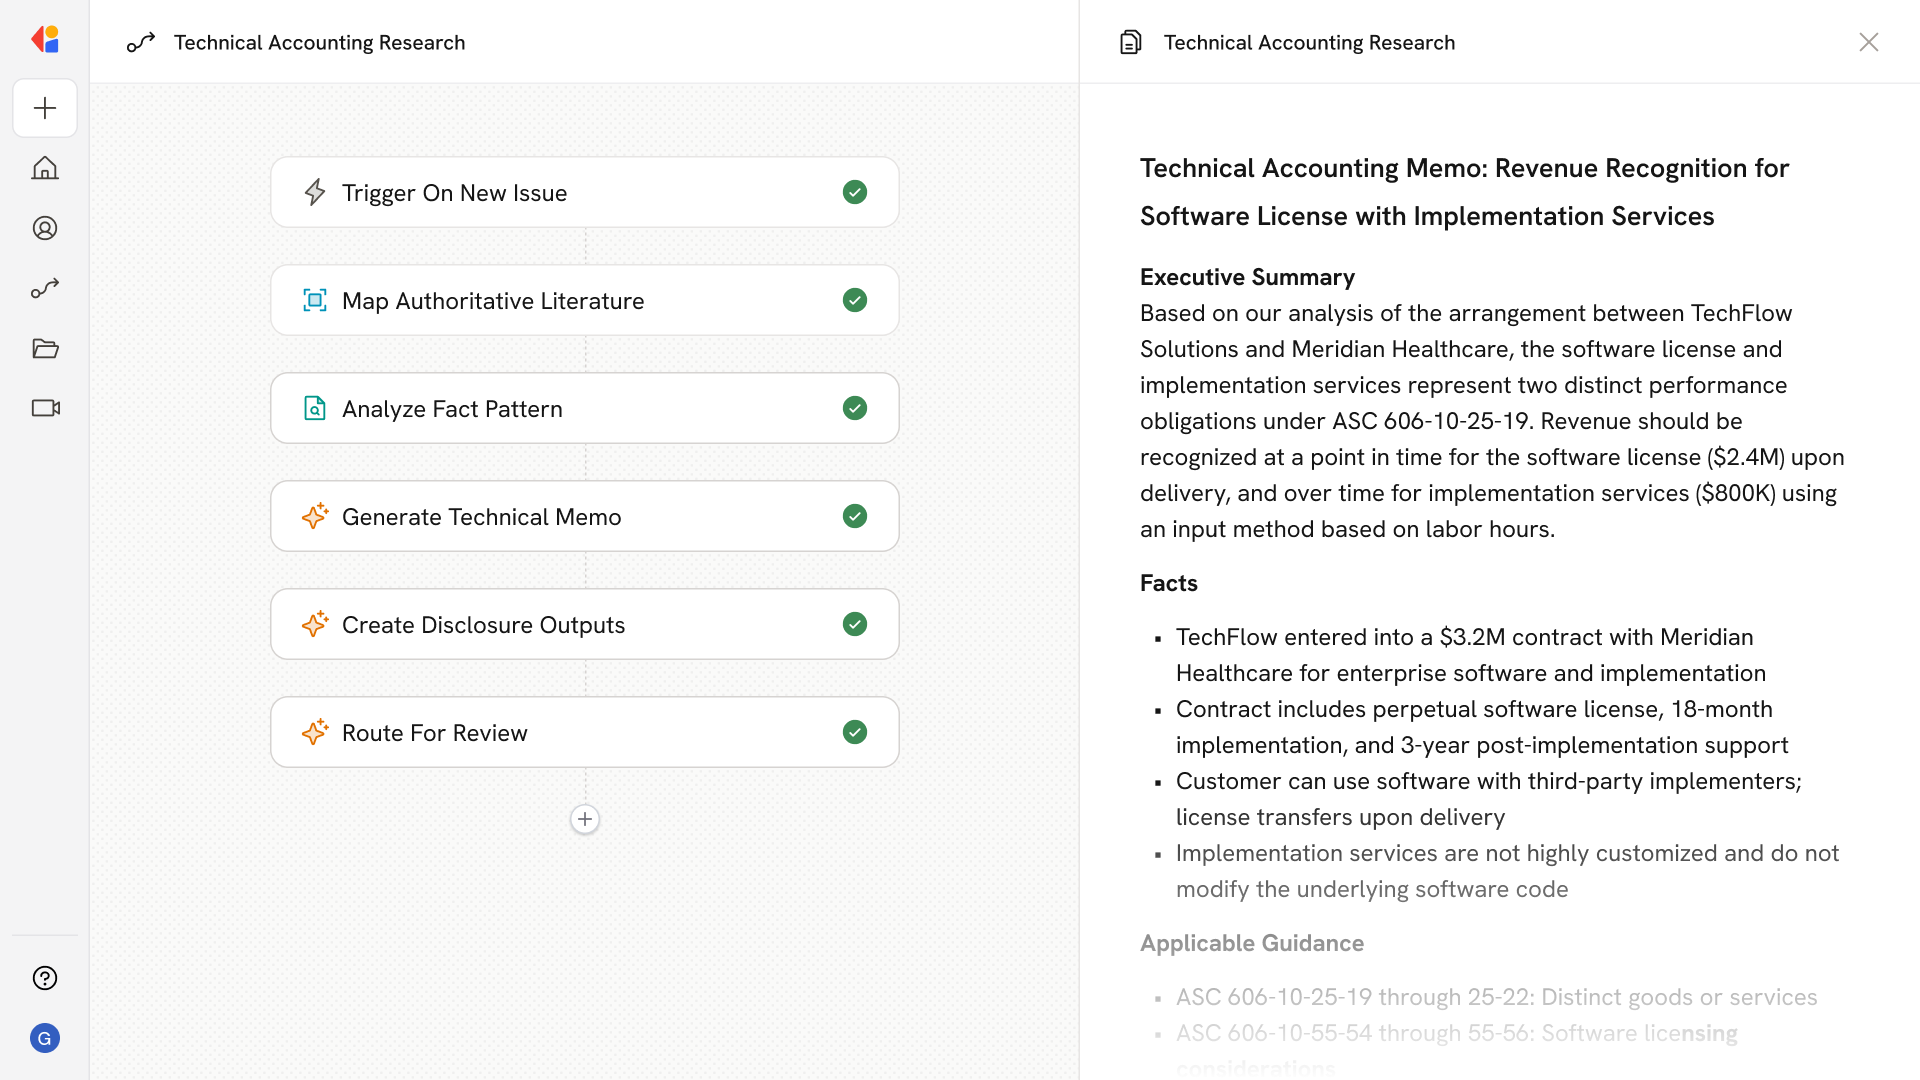1920x1080 pixels.
Task: Click green checkmark on Trigger On New Issue
Action: pyautogui.click(x=854, y=192)
